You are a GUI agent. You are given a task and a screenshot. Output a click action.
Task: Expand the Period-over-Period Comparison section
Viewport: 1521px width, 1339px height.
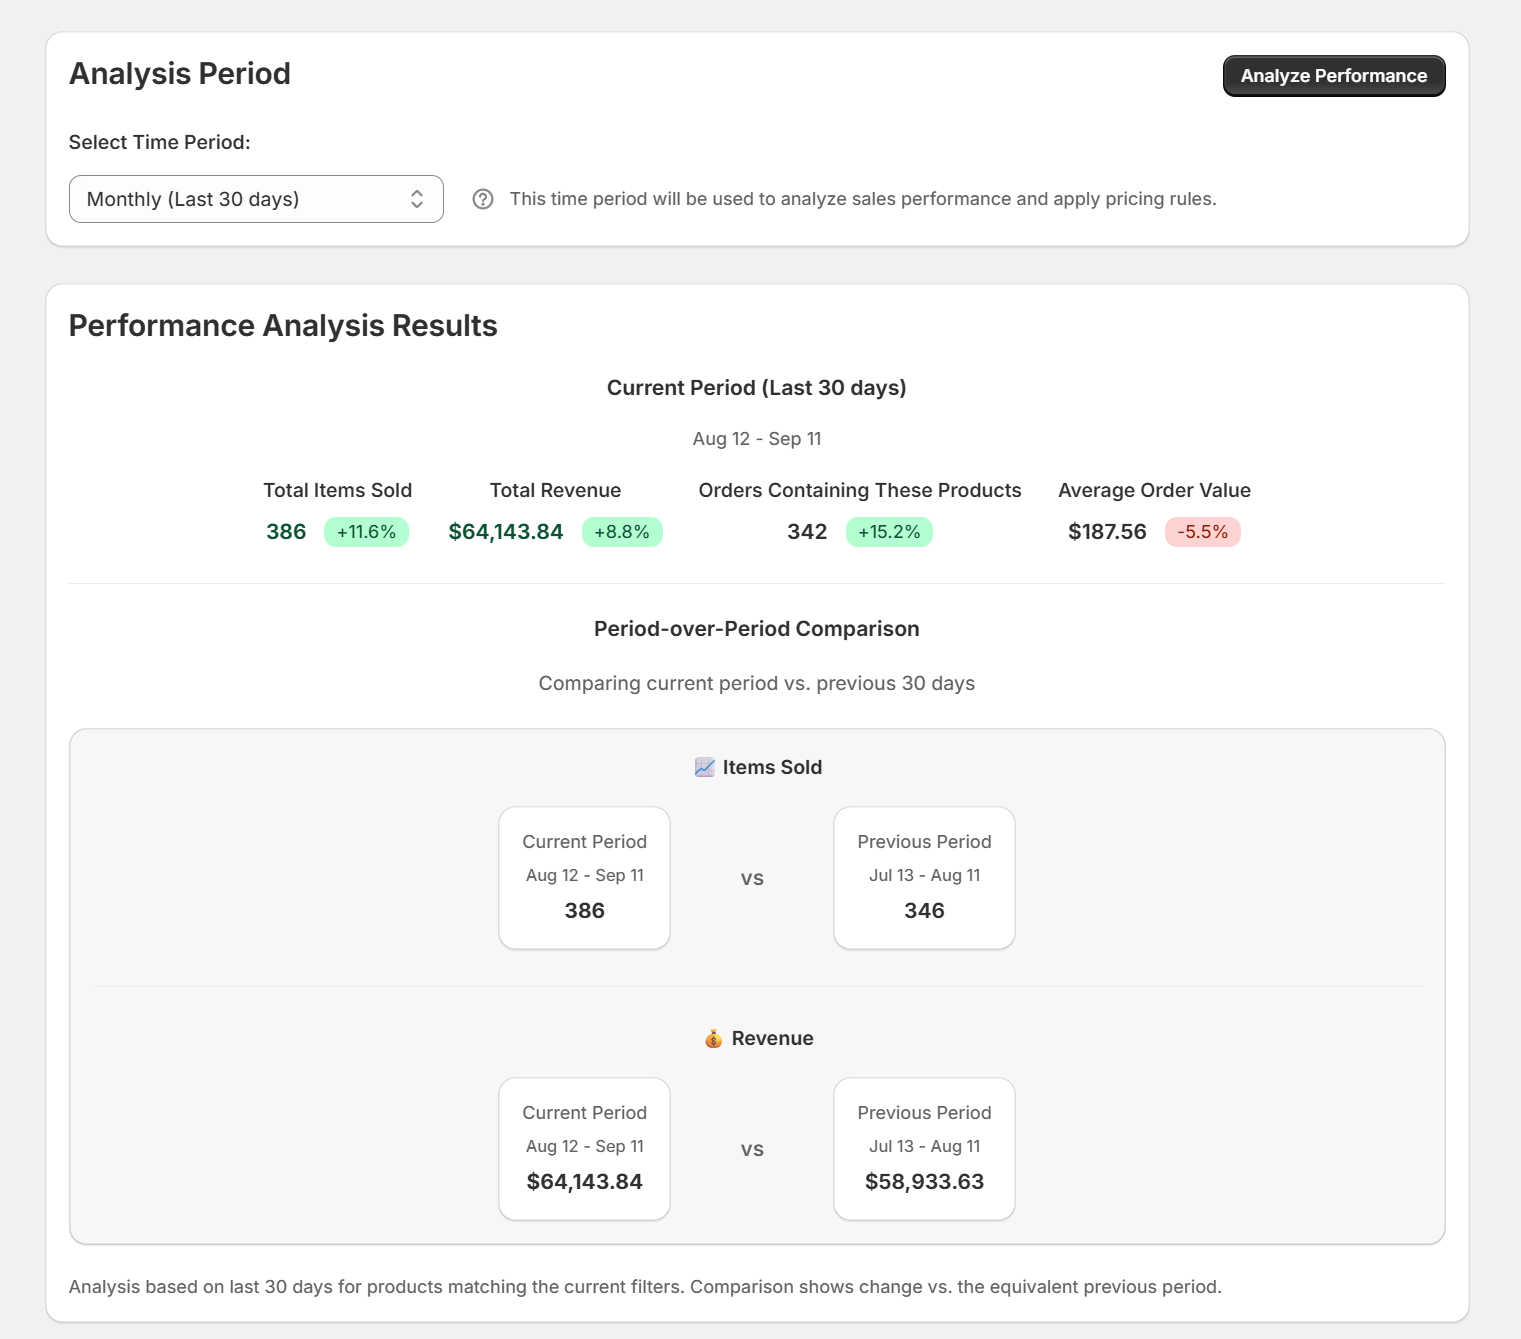pyautogui.click(x=757, y=629)
